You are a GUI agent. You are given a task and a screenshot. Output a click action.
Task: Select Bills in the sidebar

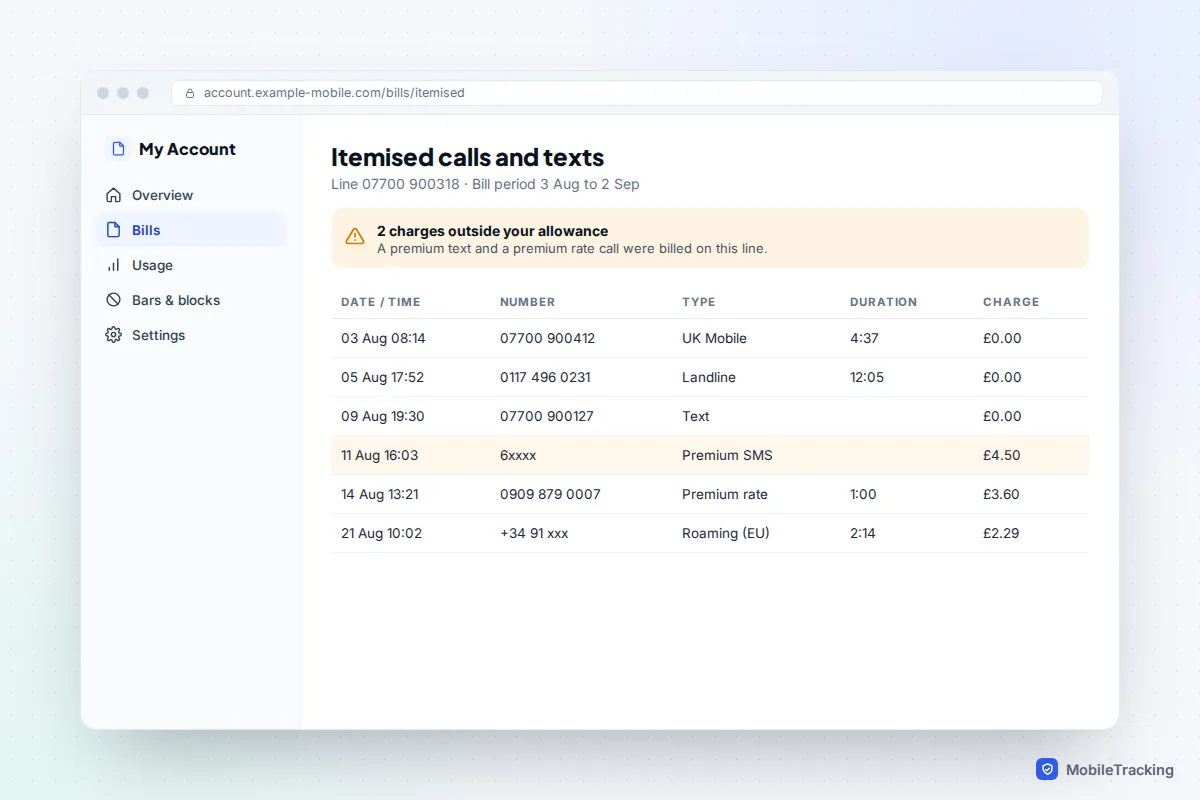(x=190, y=230)
